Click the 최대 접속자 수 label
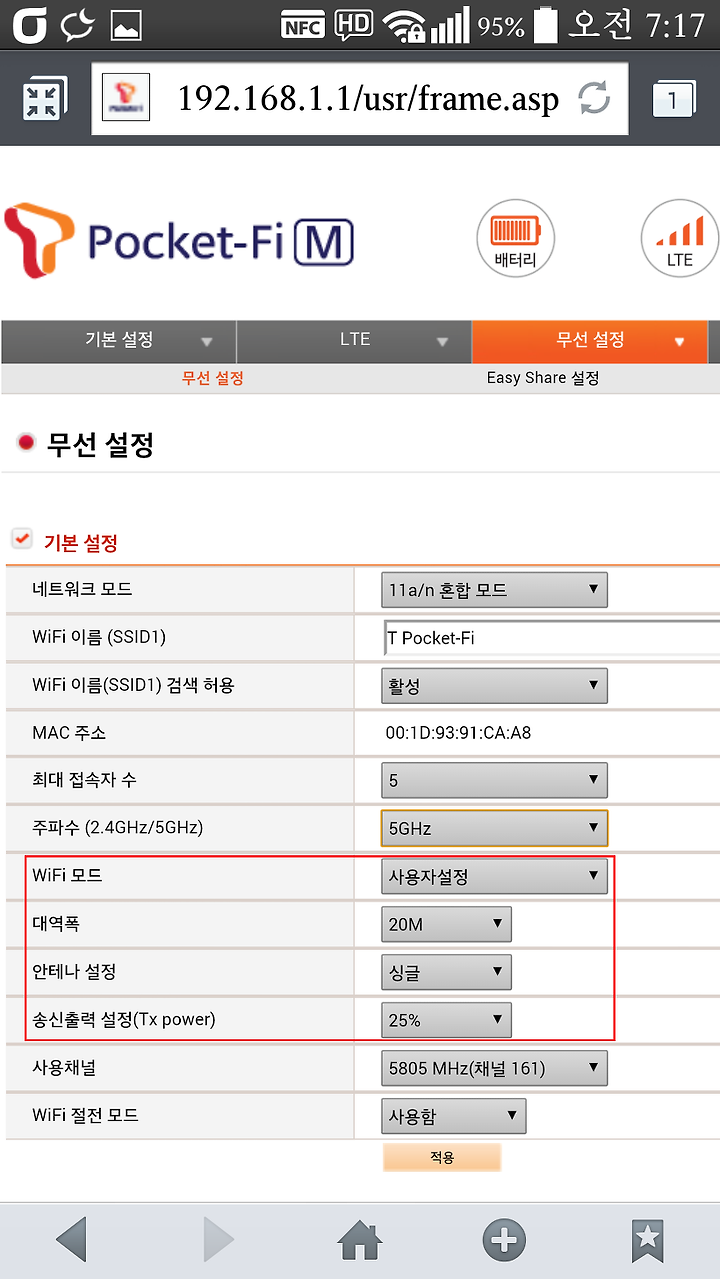 coord(84,780)
